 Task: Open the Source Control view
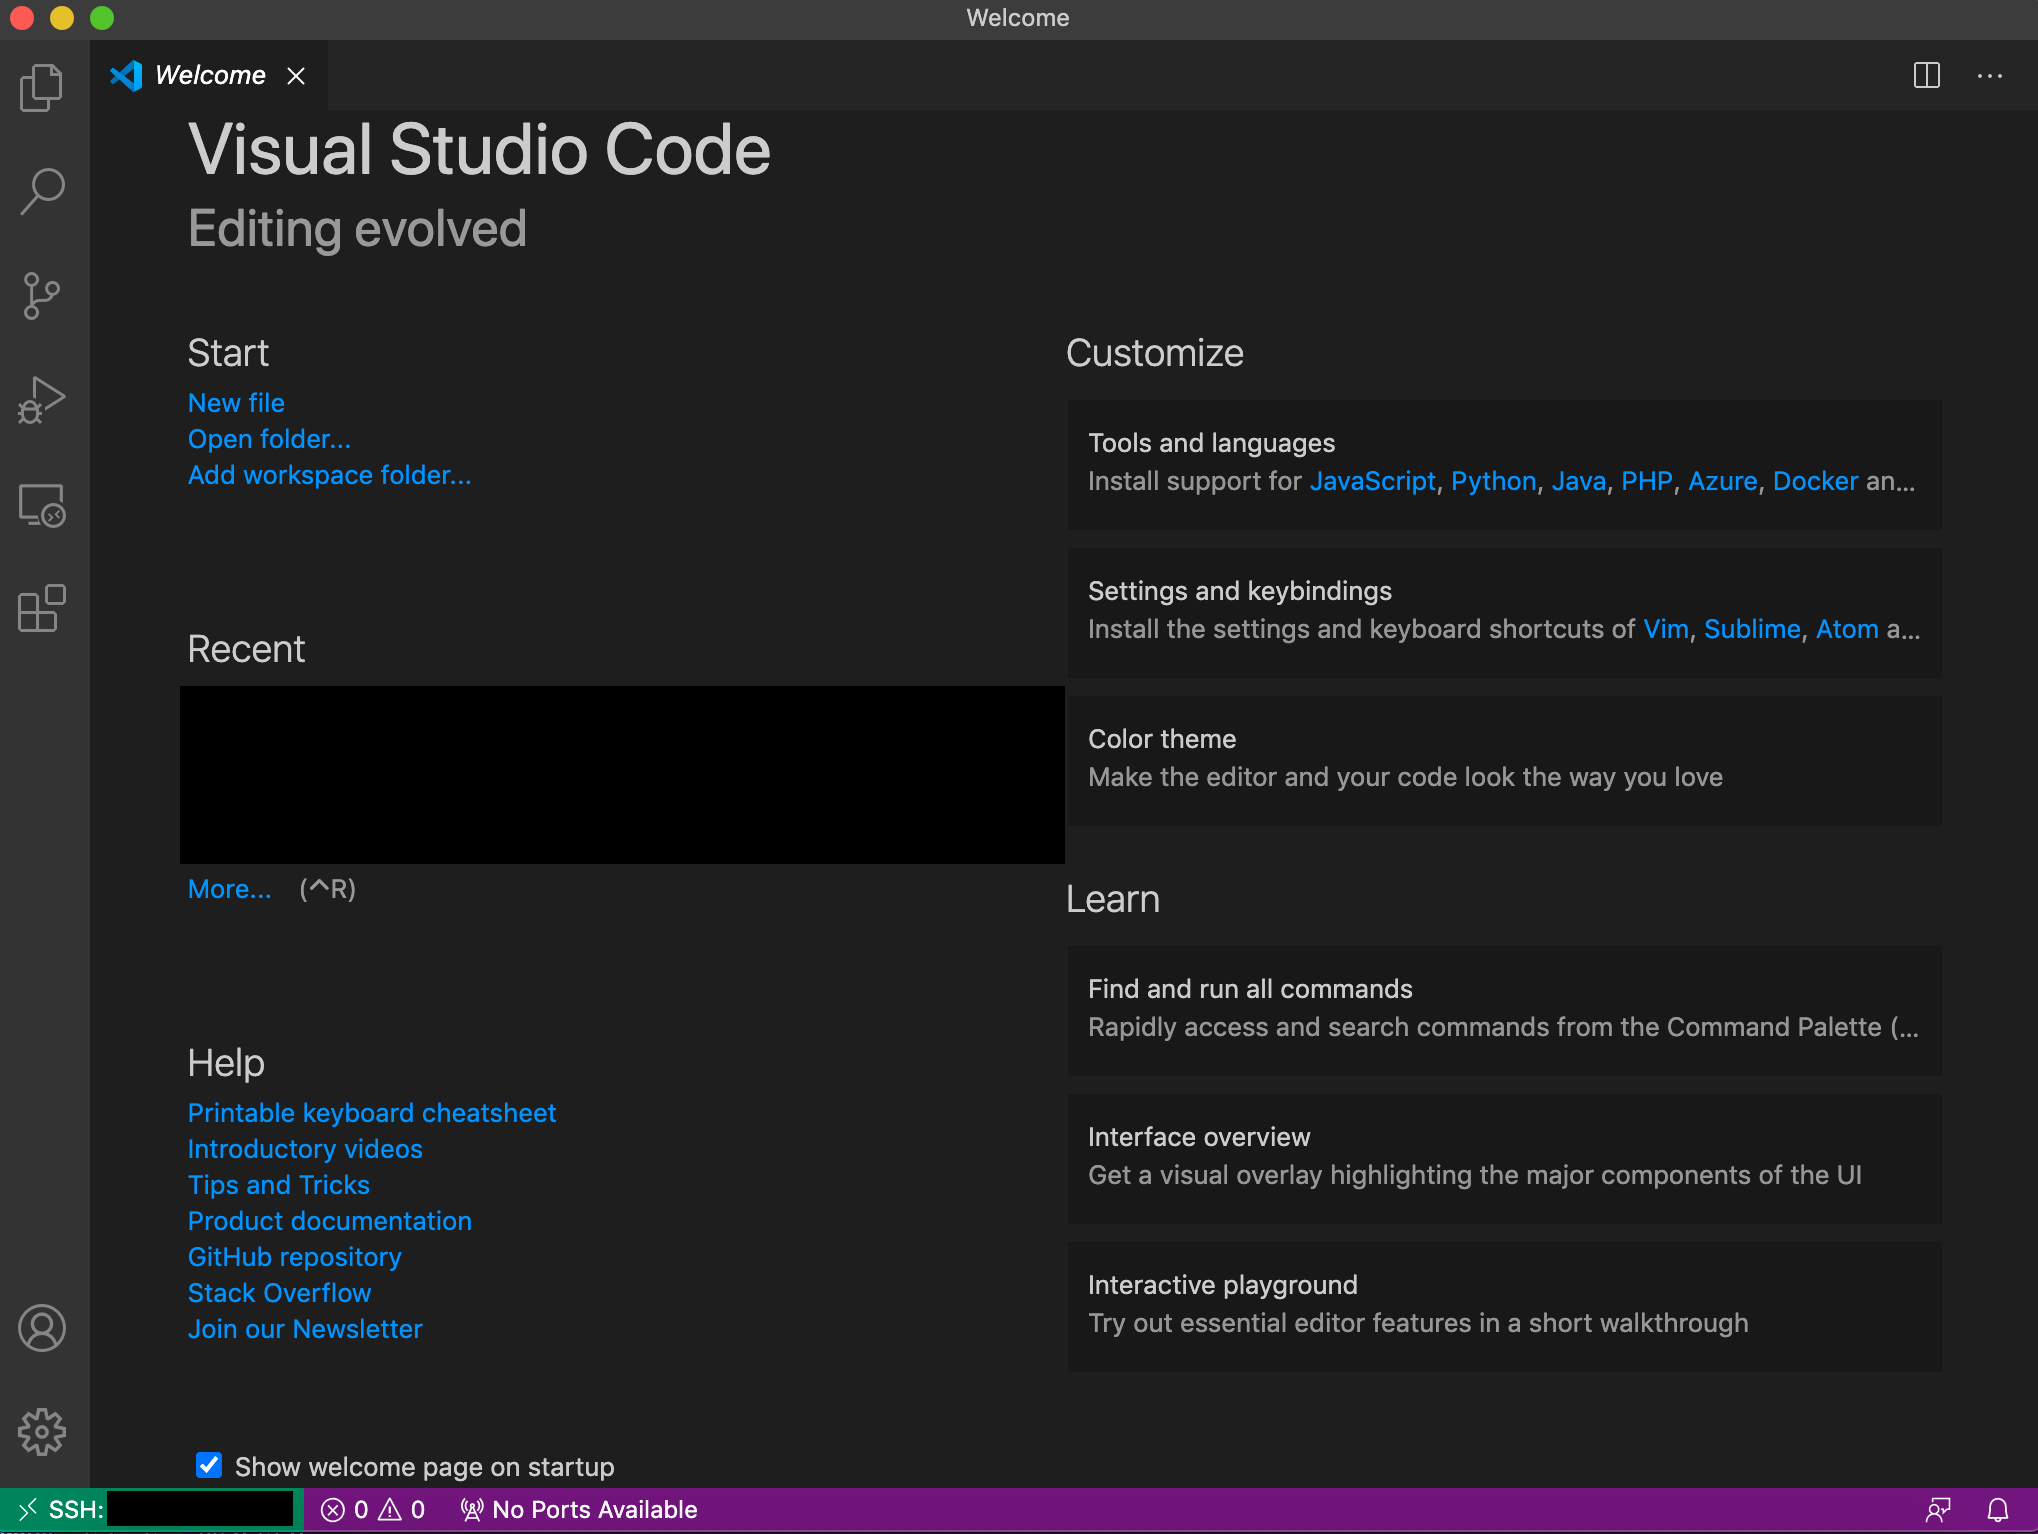[42, 296]
